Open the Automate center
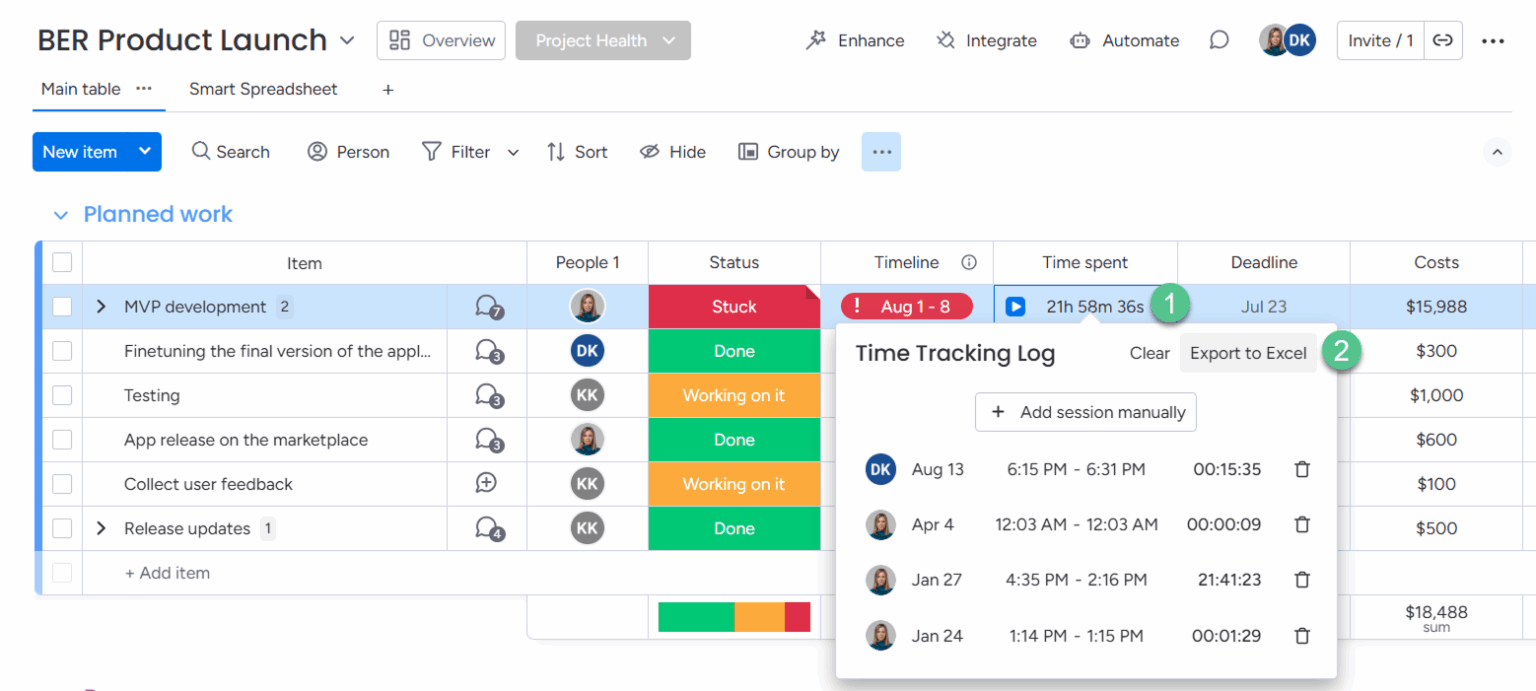The image size is (1536, 691). pos(1124,40)
